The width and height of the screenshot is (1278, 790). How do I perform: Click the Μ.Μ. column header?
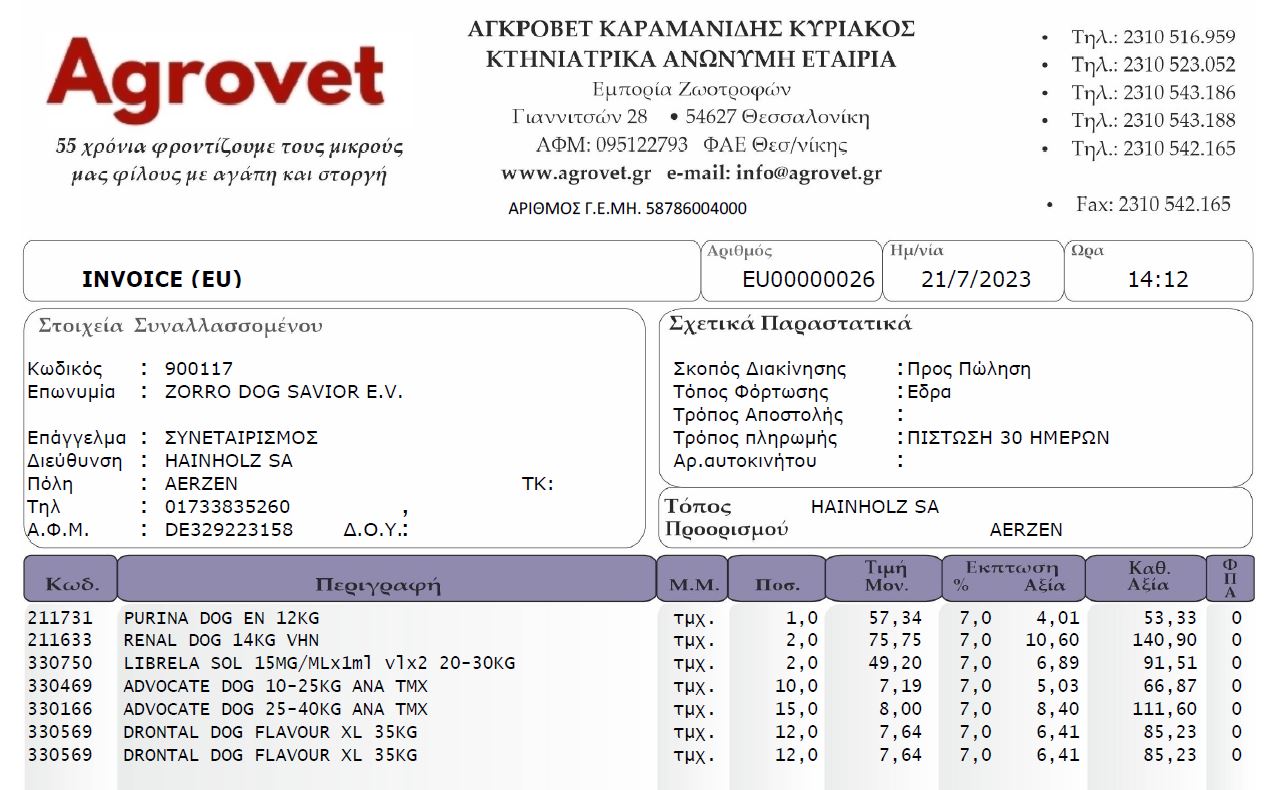tap(692, 578)
